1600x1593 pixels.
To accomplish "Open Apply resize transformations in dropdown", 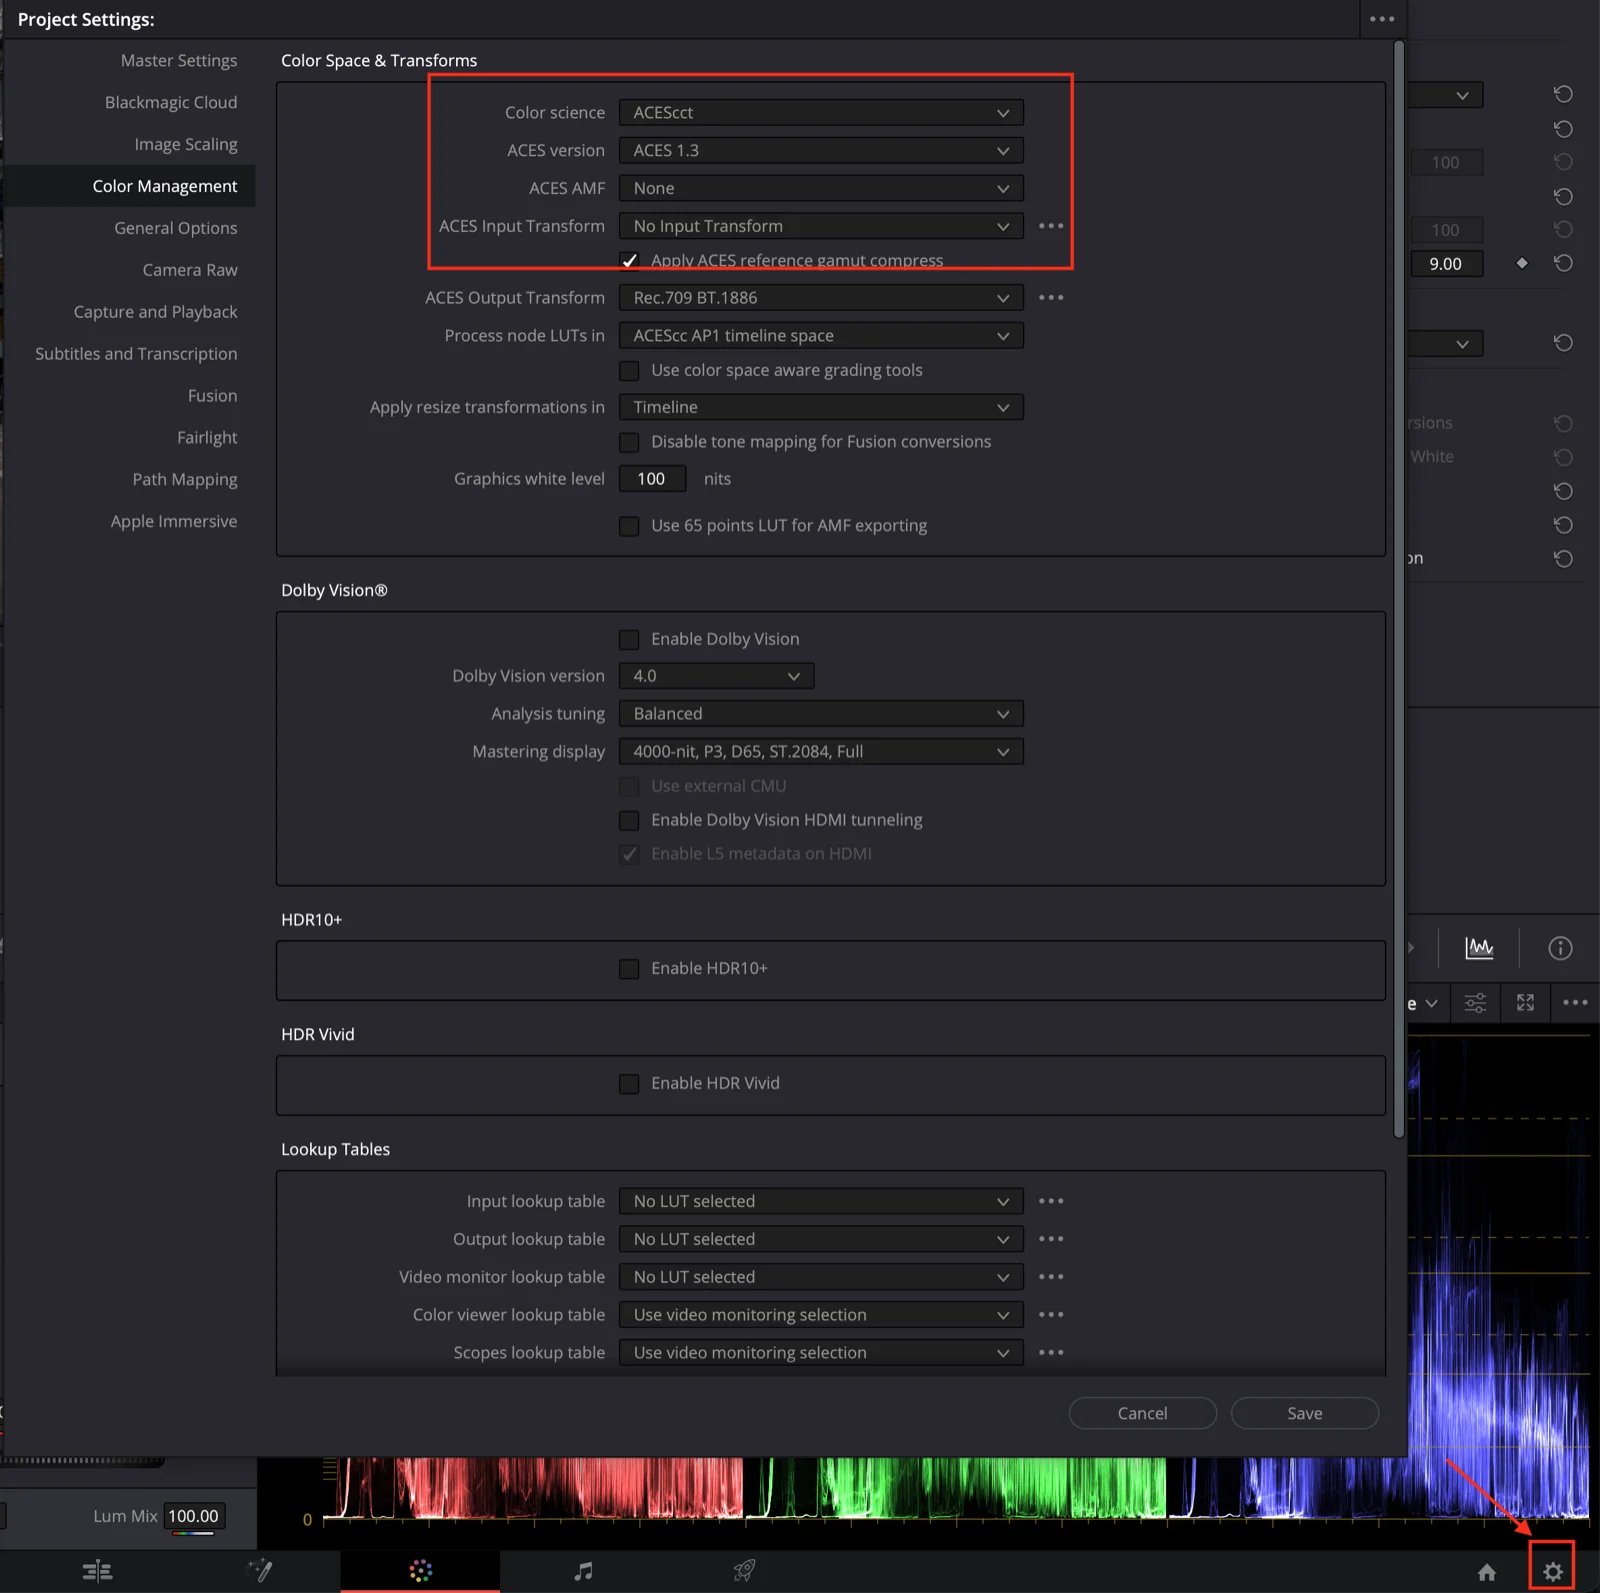I will point(821,407).
